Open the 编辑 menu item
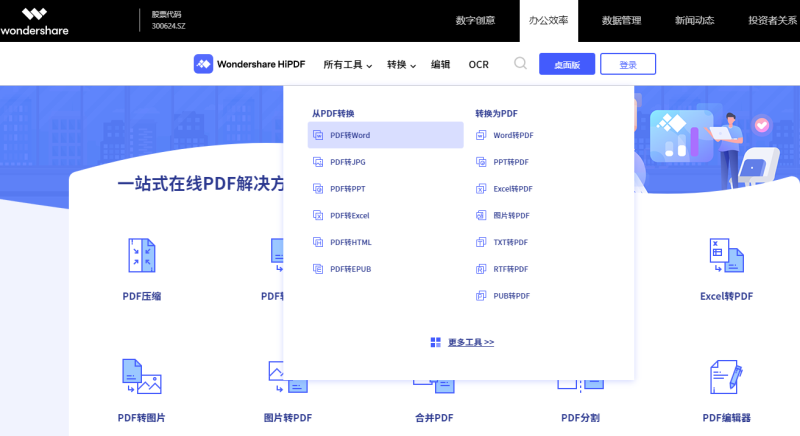The image size is (800, 436). pos(440,65)
